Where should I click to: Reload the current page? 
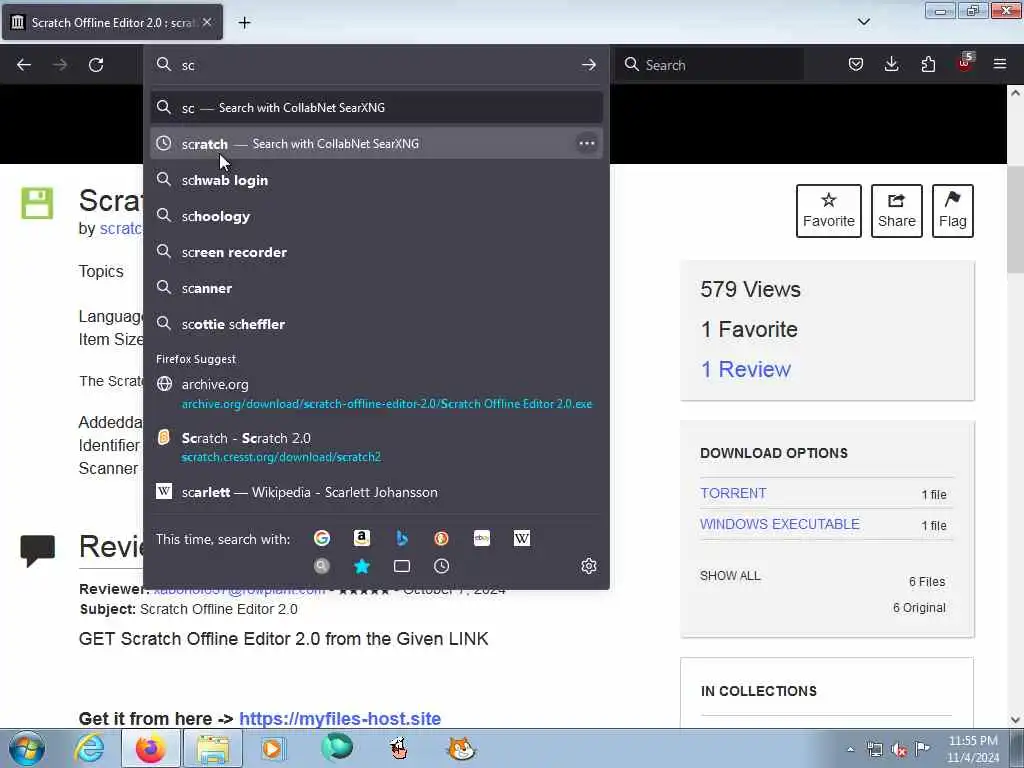[96, 65]
